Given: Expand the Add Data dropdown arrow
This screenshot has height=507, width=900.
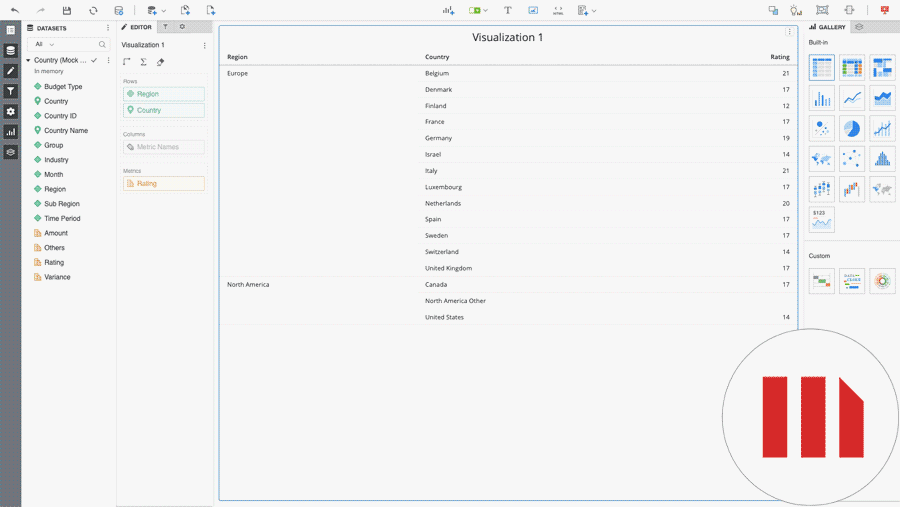Looking at the screenshot, I should click(x=163, y=11).
